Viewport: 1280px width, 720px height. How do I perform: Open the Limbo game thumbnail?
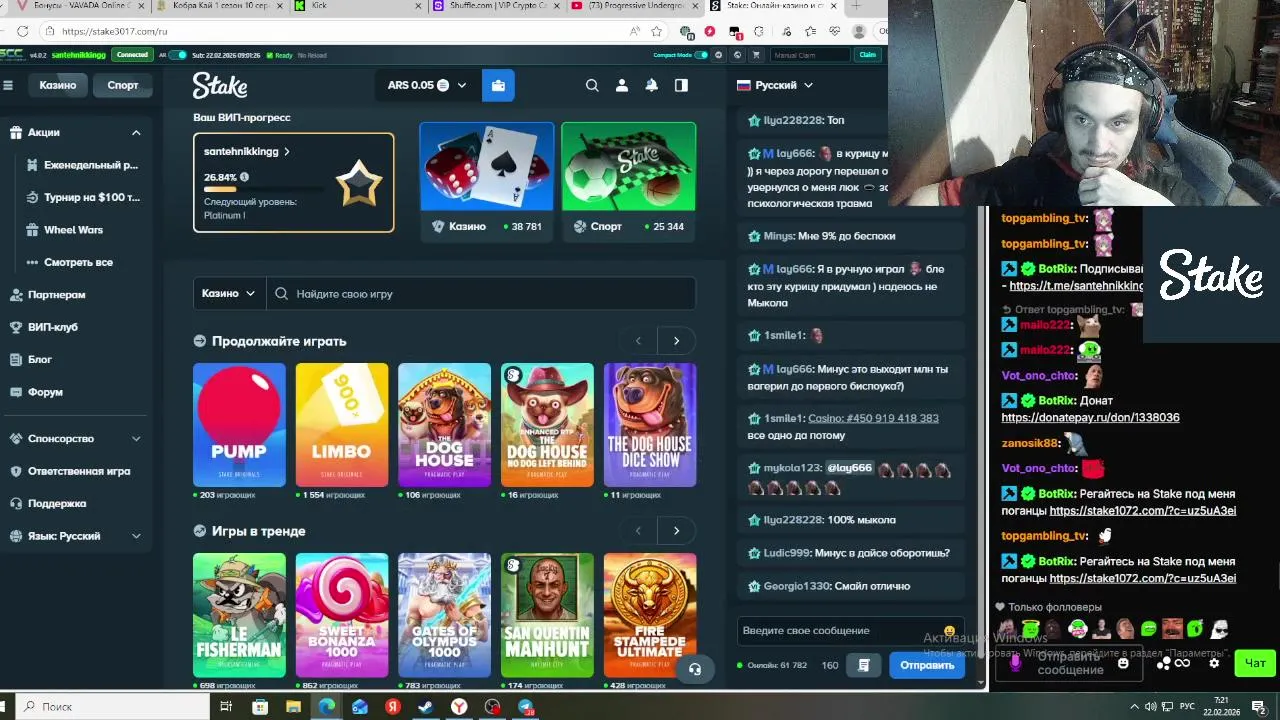click(x=342, y=425)
